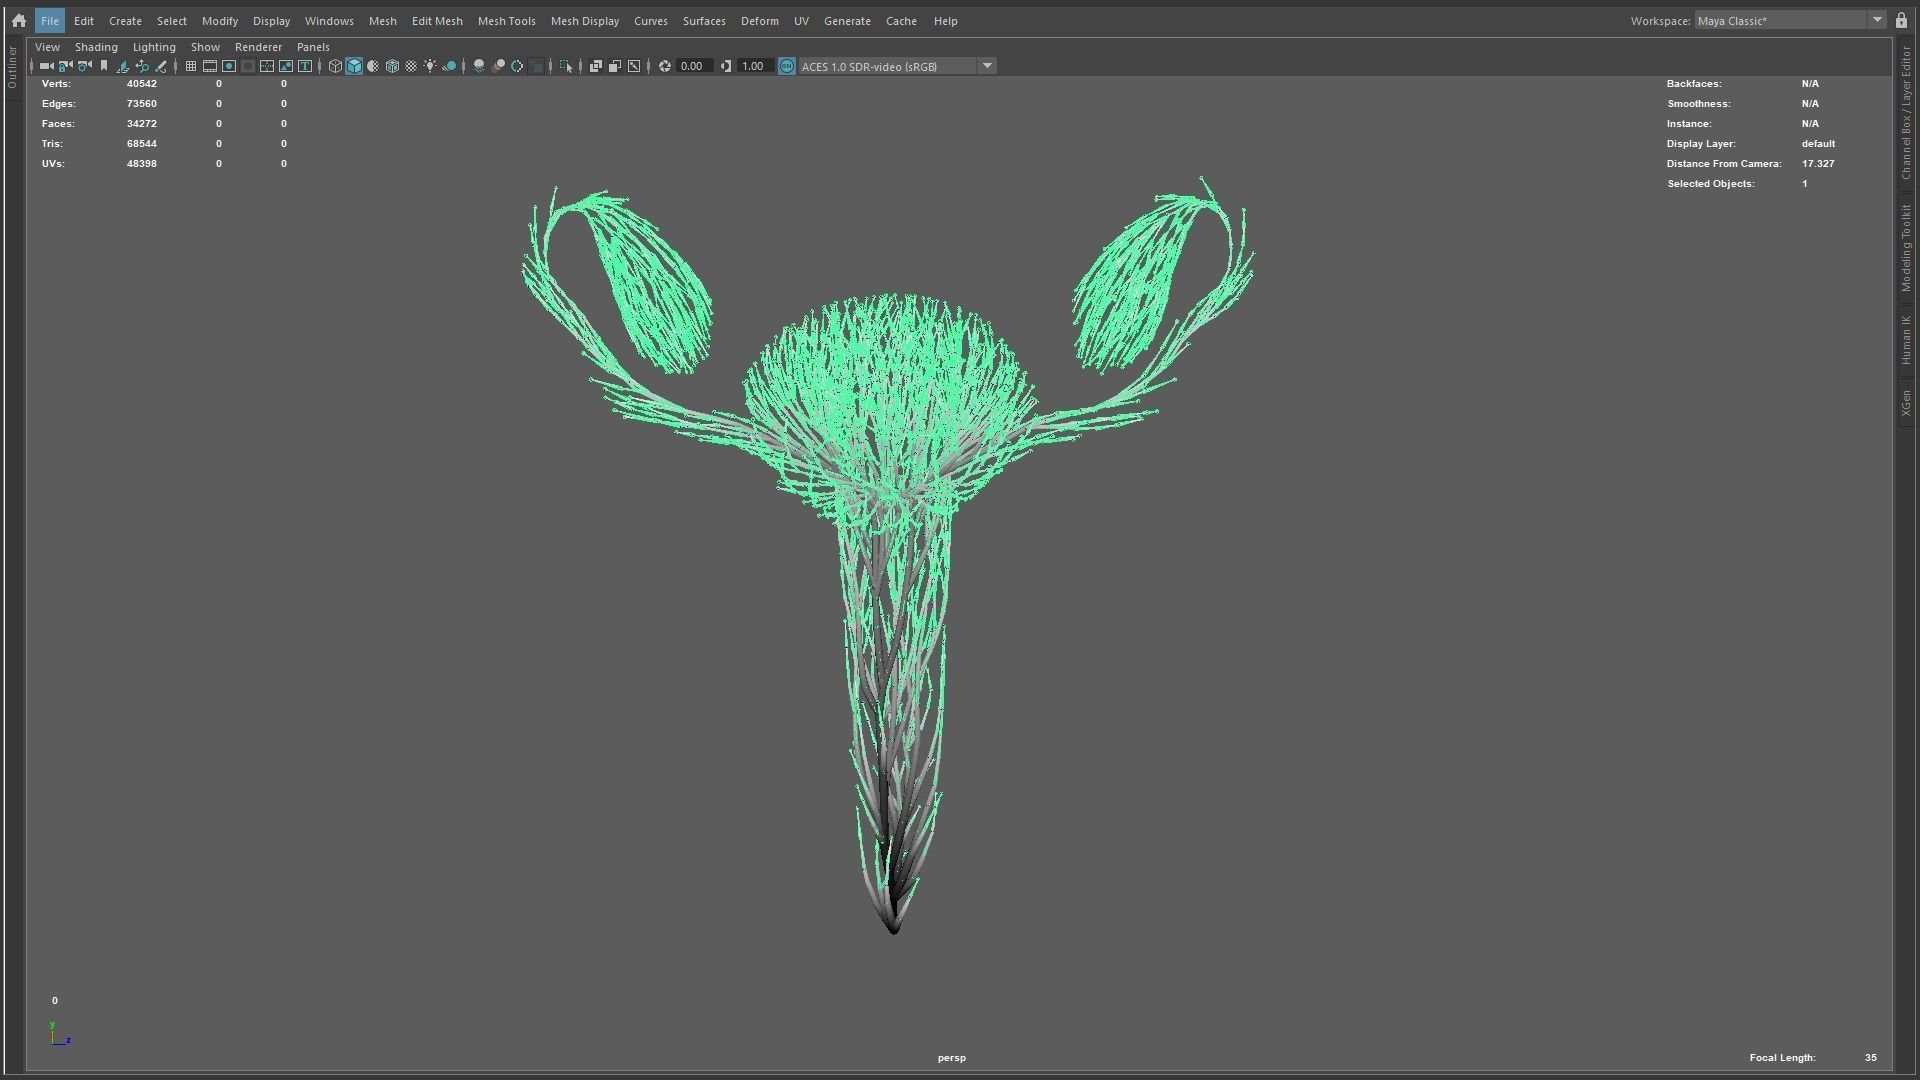The height and width of the screenshot is (1080, 1920).
Task: Click the Help menu
Action: tap(945, 20)
